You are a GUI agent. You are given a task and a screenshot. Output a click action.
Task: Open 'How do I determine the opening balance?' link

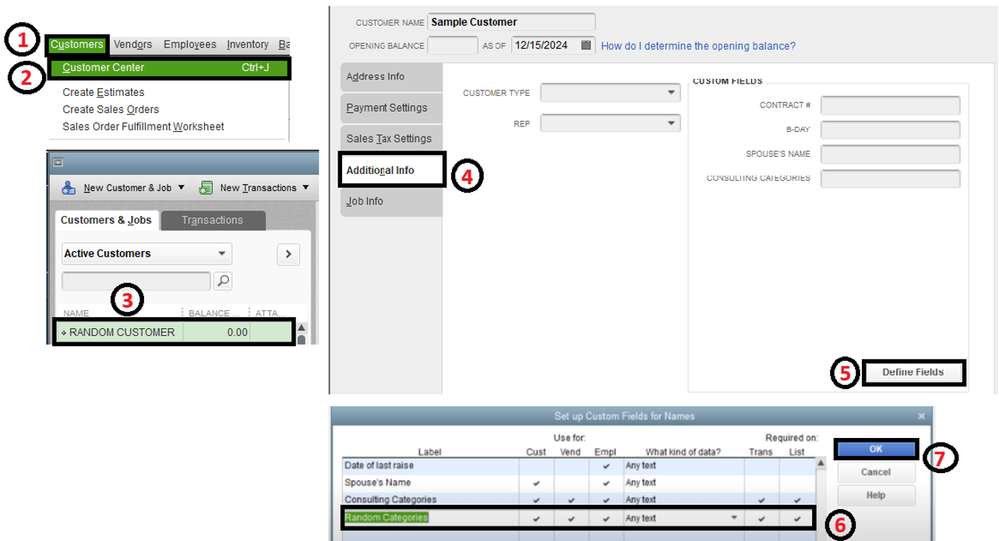click(698, 46)
